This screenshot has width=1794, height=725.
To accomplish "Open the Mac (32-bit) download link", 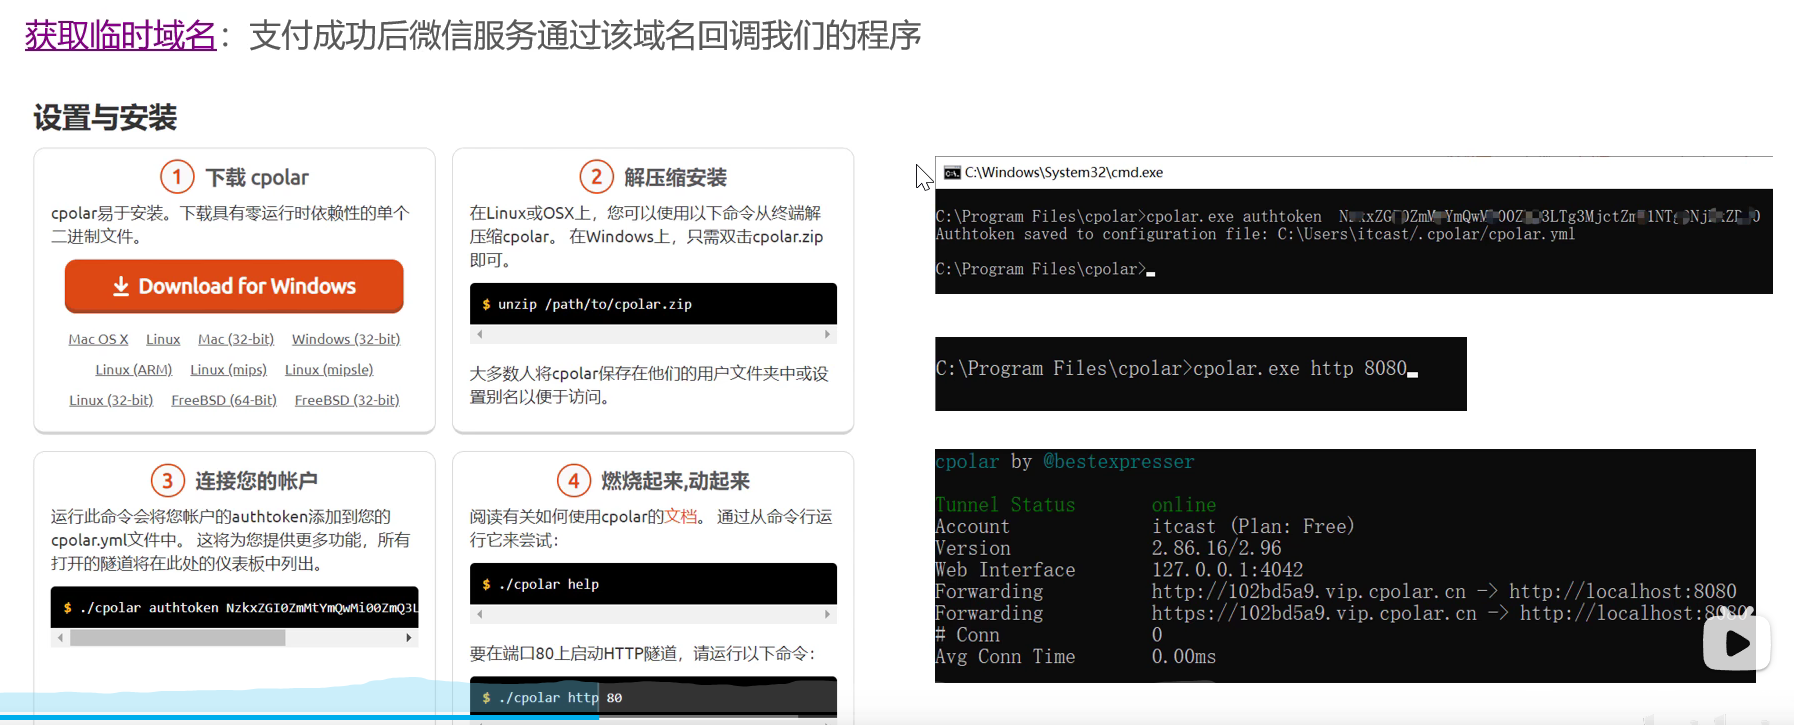I will [236, 339].
